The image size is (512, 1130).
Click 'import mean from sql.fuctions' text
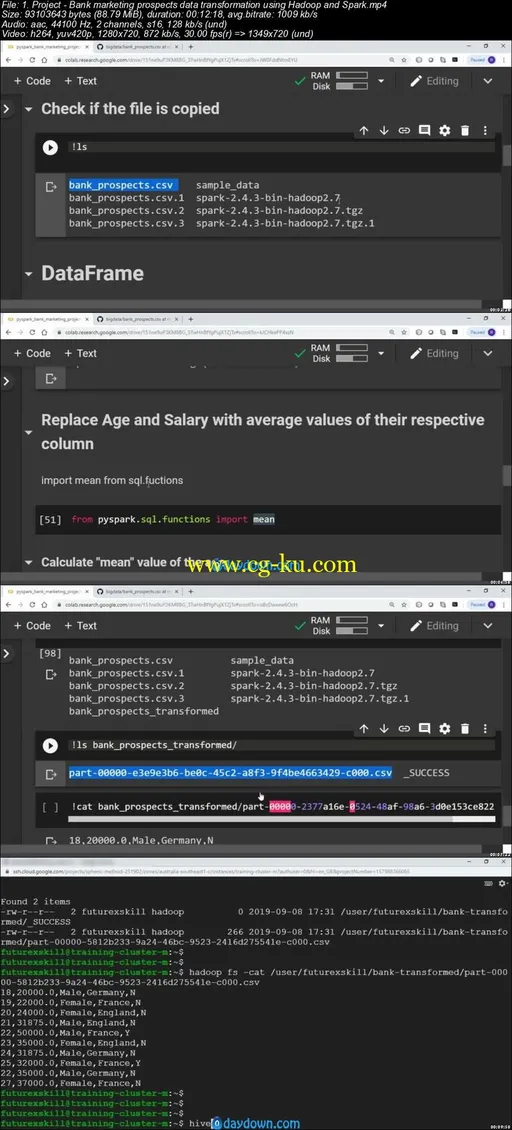click(112, 480)
